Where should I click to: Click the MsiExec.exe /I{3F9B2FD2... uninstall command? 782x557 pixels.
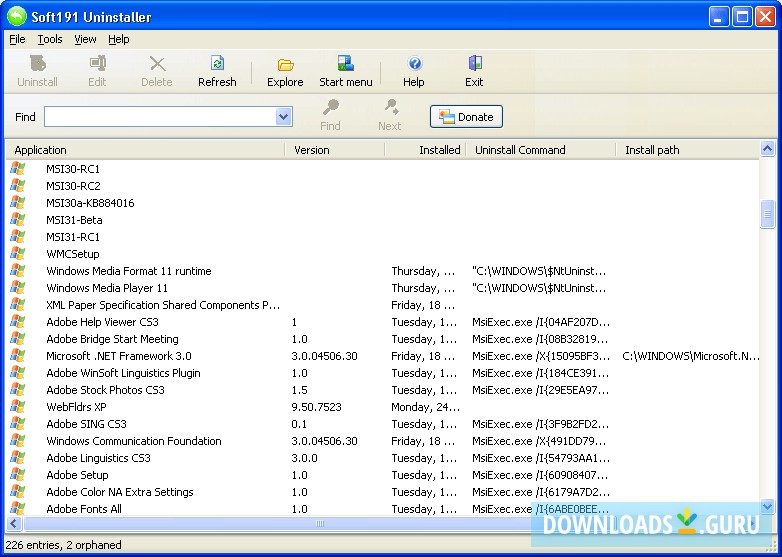[541, 424]
